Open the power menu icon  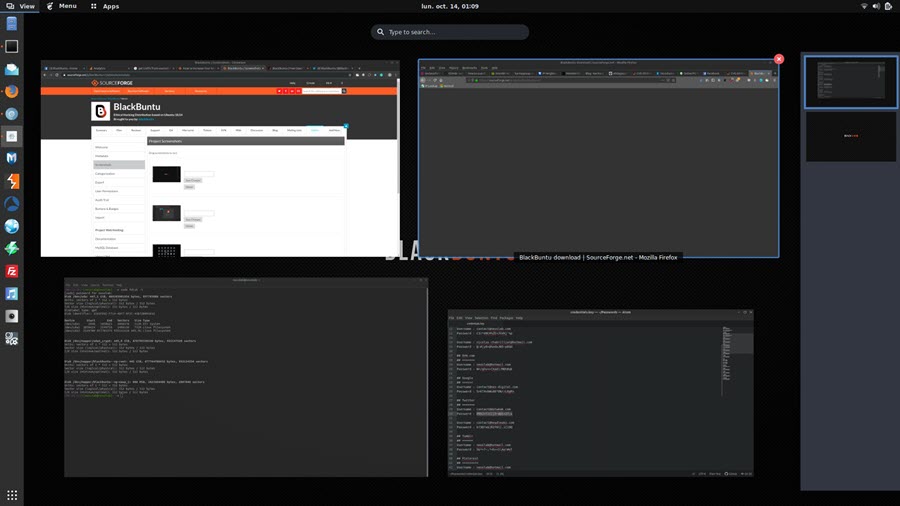tap(889, 6)
